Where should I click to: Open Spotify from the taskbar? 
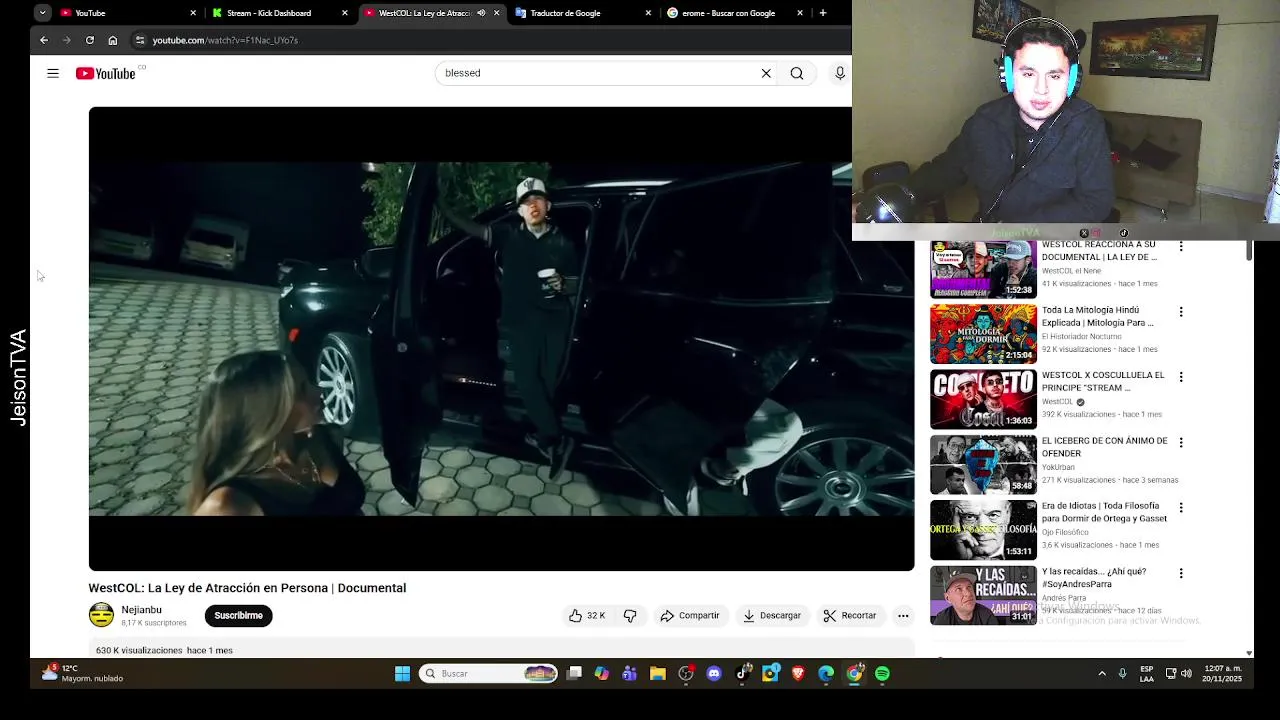(x=882, y=674)
